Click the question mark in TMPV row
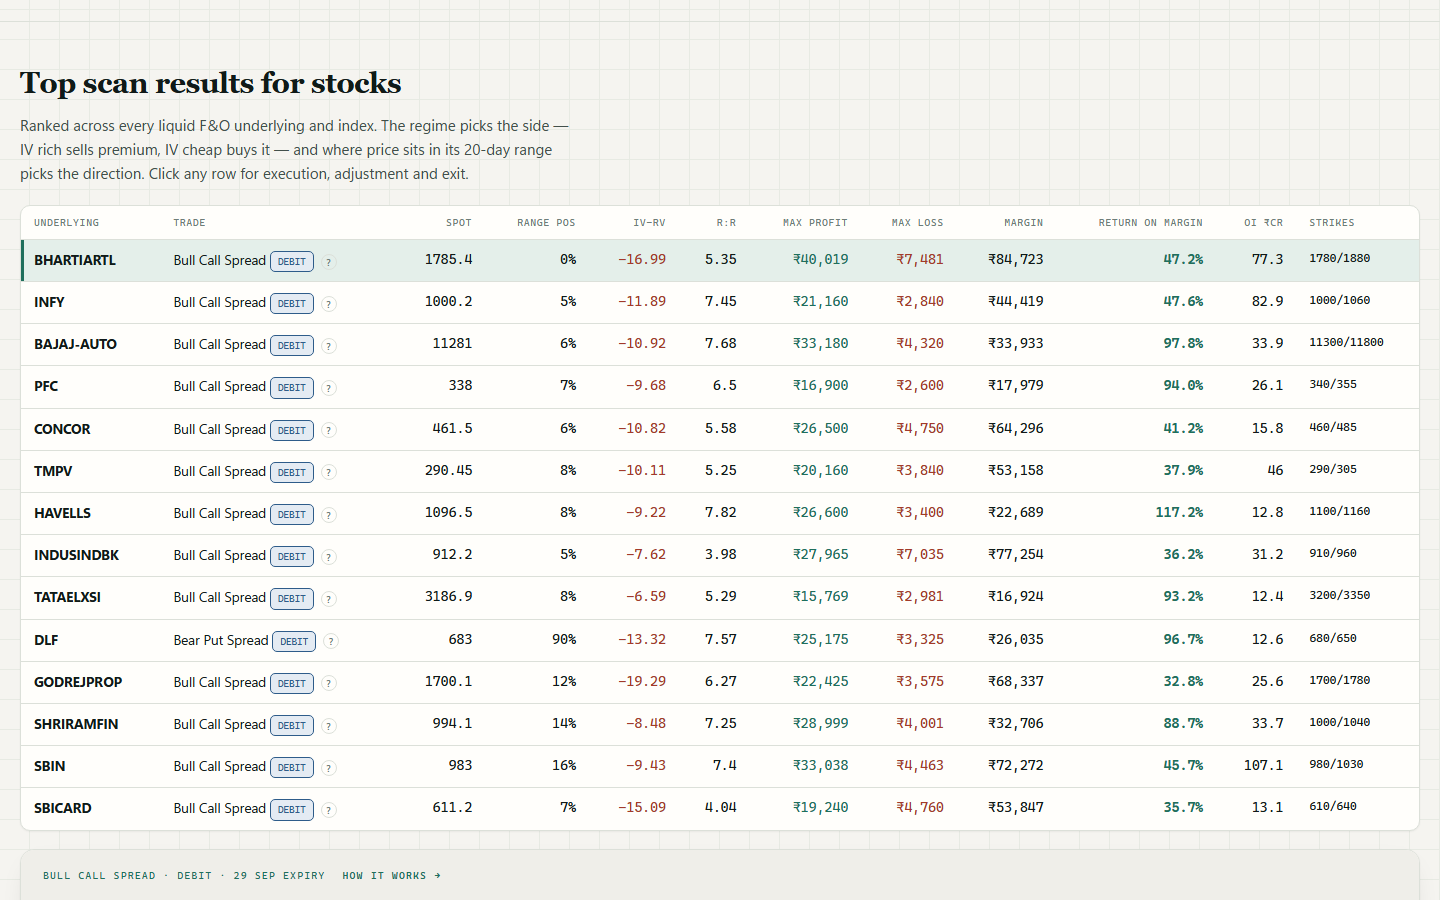 [x=329, y=473]
